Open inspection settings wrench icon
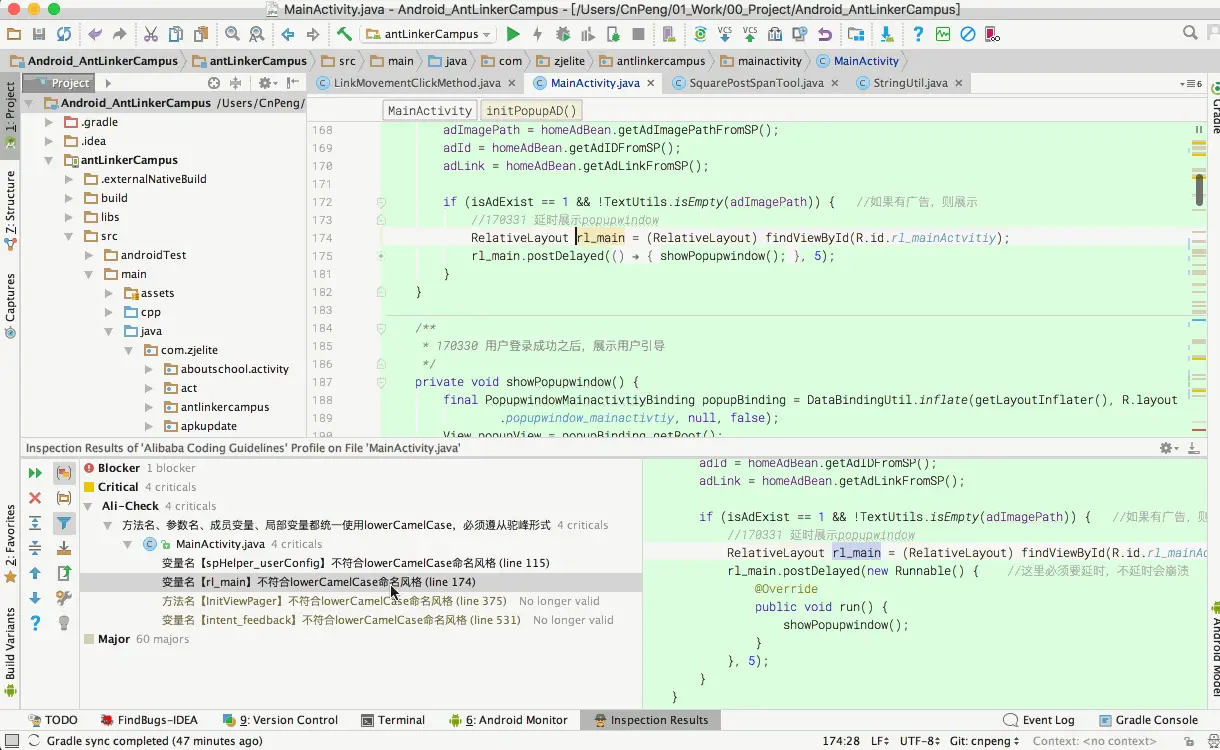The height and width of the screenshot is (750, 1220). [64, 598]
